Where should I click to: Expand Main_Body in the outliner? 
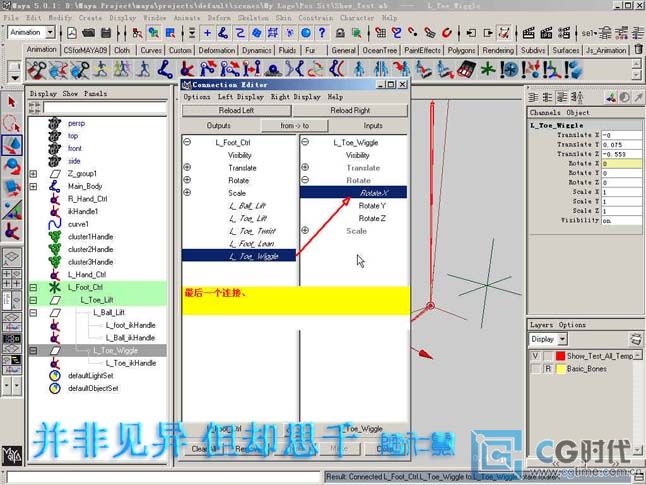[33, 187]
